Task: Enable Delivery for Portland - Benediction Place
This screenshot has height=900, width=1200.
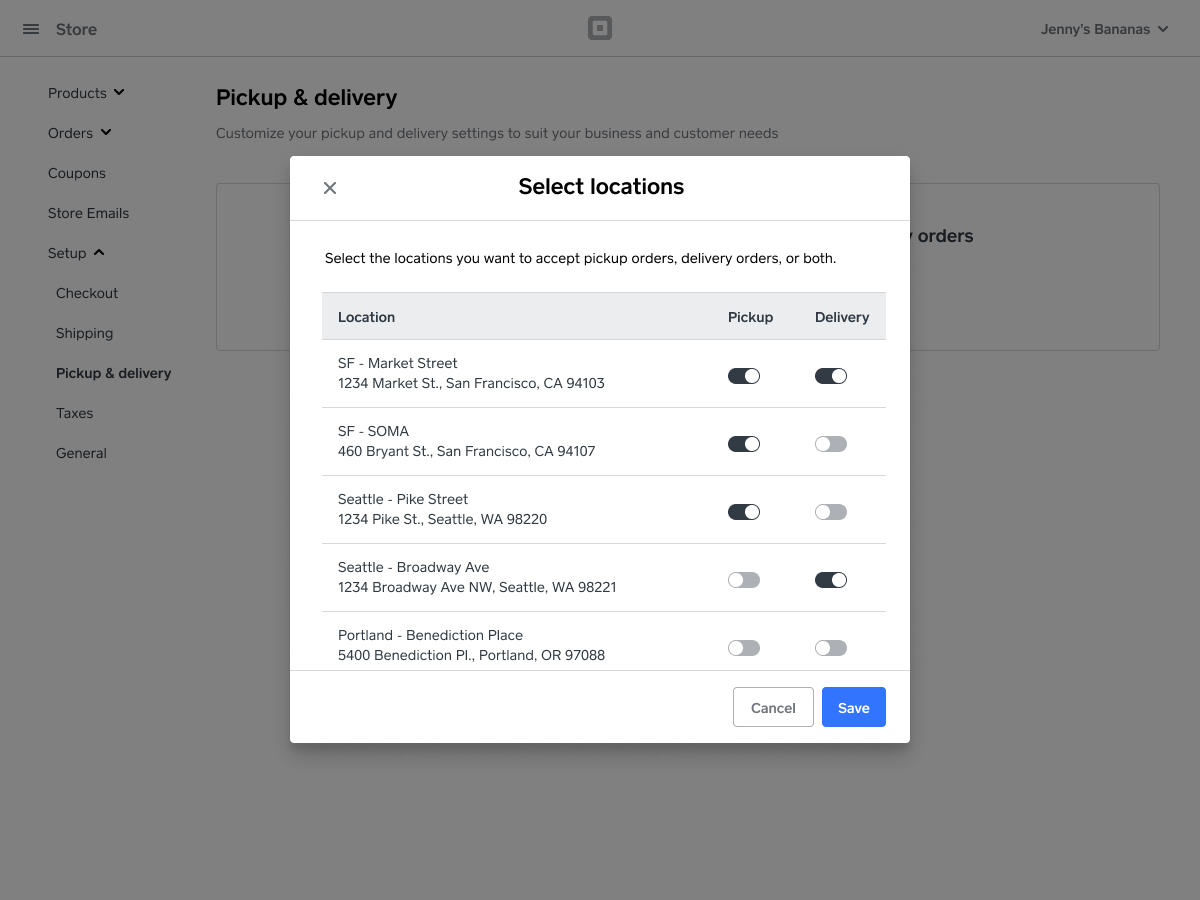Action: pyautogui.click(x=831, y=648)
